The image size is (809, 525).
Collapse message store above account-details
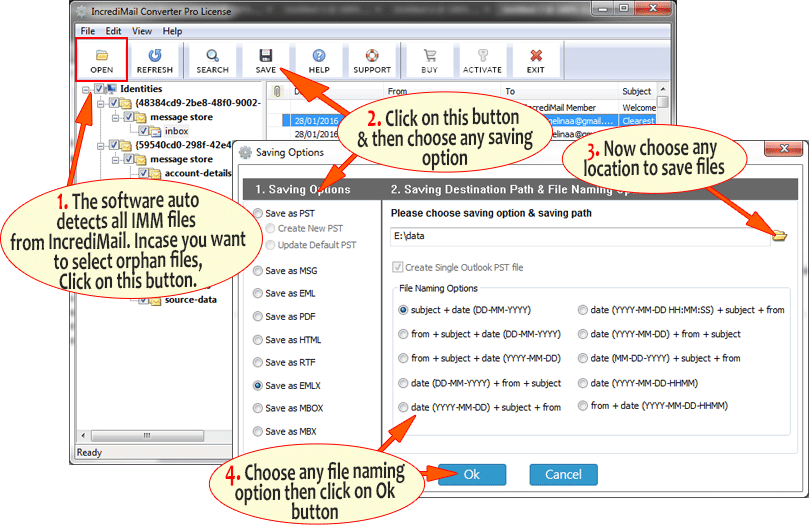click(x=116, y=160)
